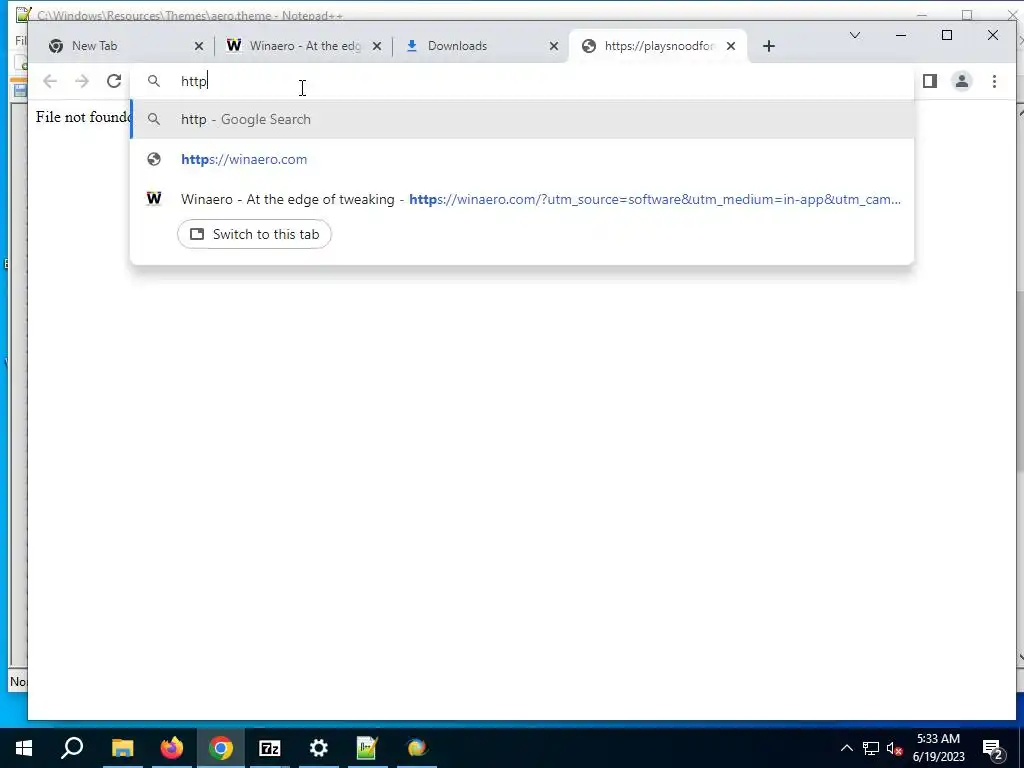Click the globe icon beside https://winaero.com
Screen dimensions: 1024x768
[153, 159]
